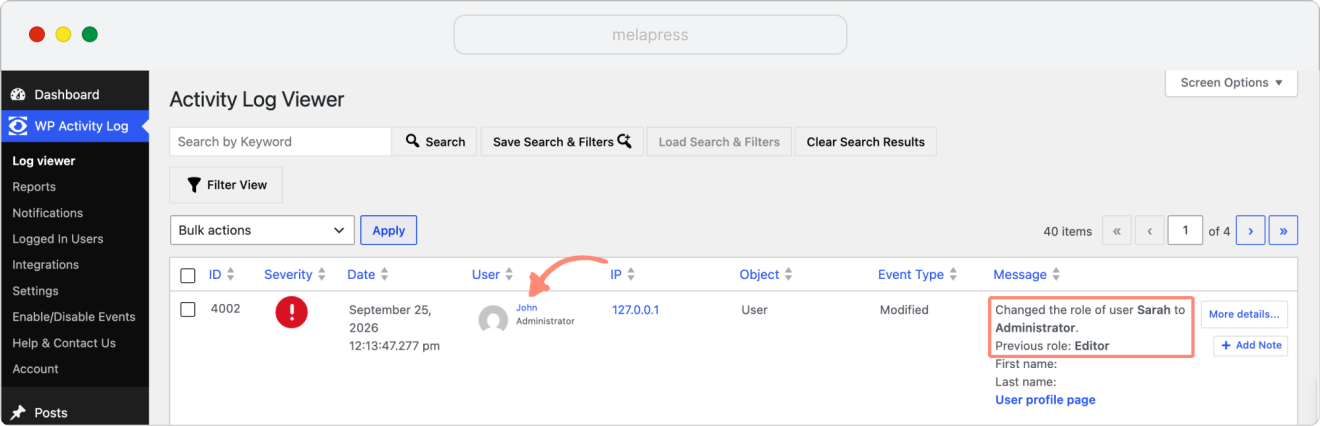
Task: Click Add Note button
Action: pos(1250,345)
